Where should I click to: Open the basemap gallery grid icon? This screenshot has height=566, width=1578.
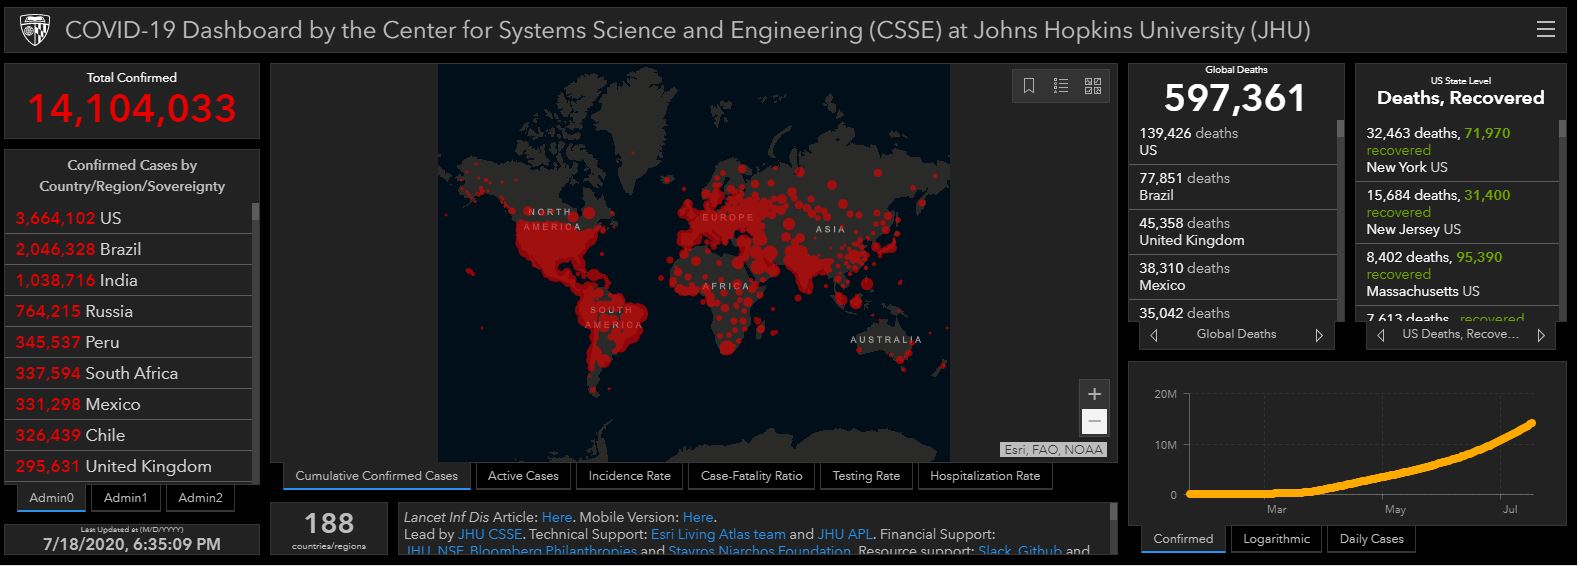(x=1093, y=86)
